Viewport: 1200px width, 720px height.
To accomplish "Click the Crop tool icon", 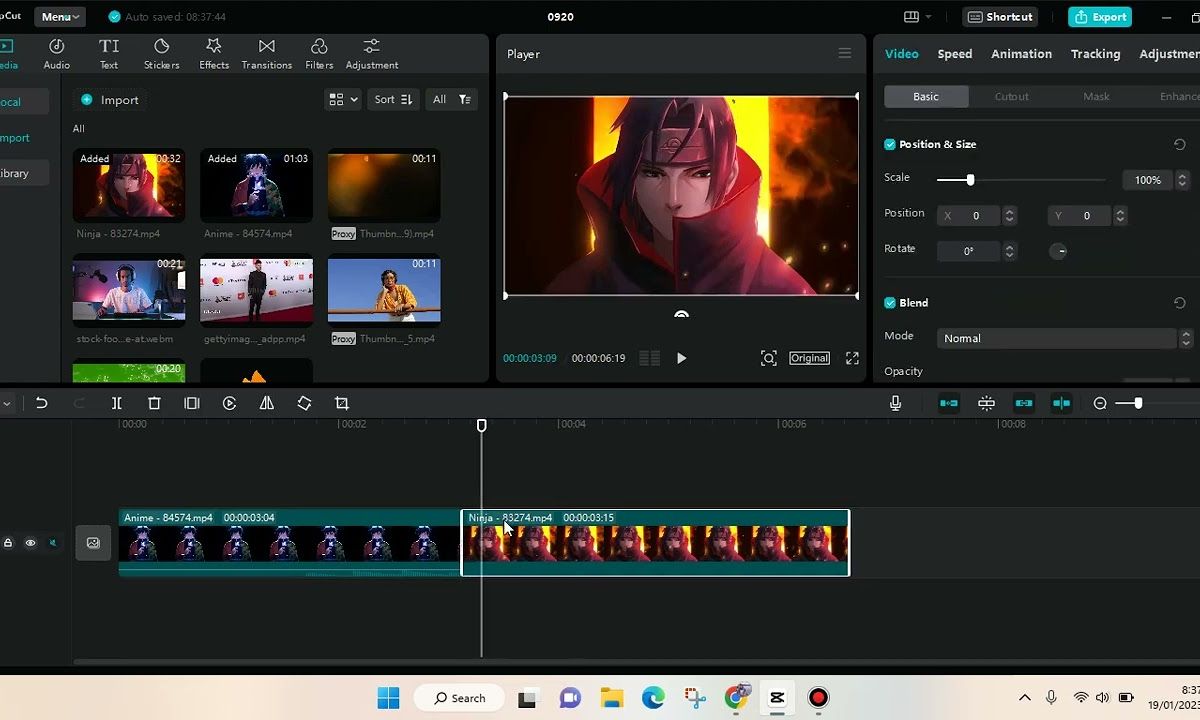I will (342, 403).
